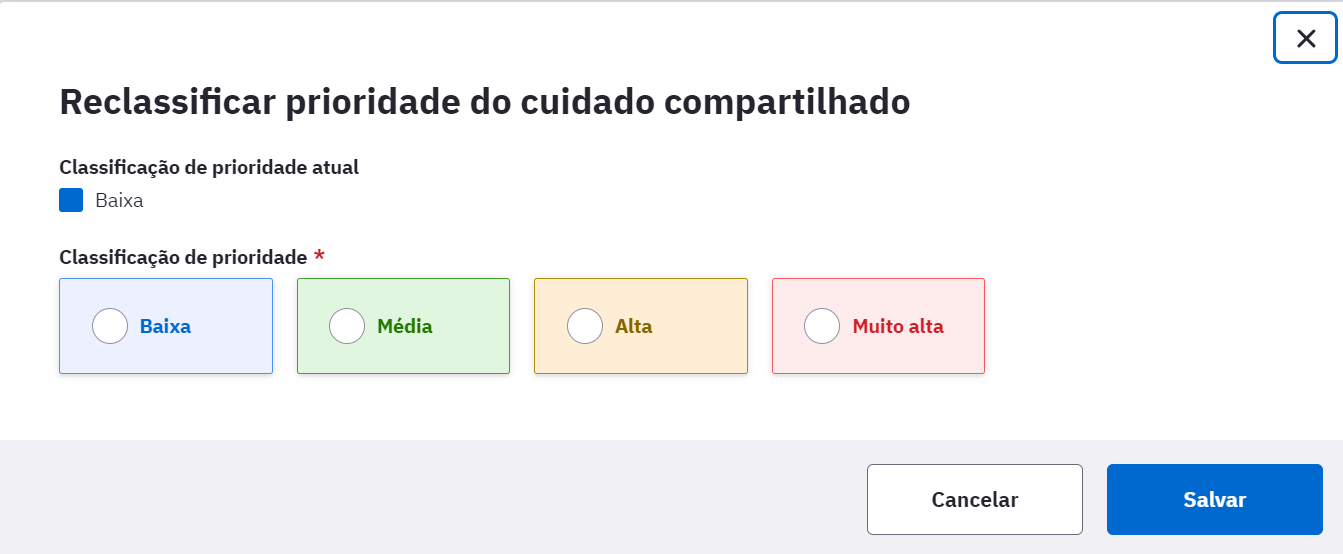Viewport: 1343px width, 554px height.
Task: Click the 'Classificação de prioridade atual' label
Action: 209,167
